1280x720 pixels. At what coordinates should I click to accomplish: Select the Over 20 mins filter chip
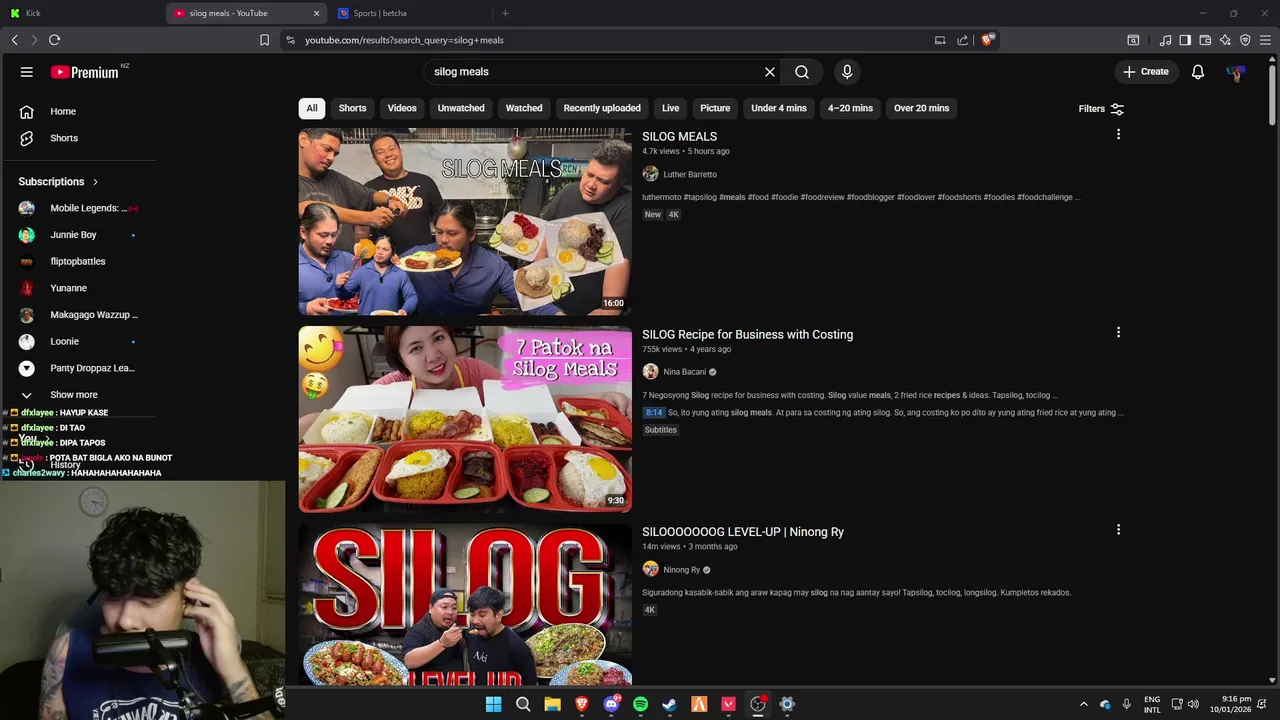[x=921, y=108]
